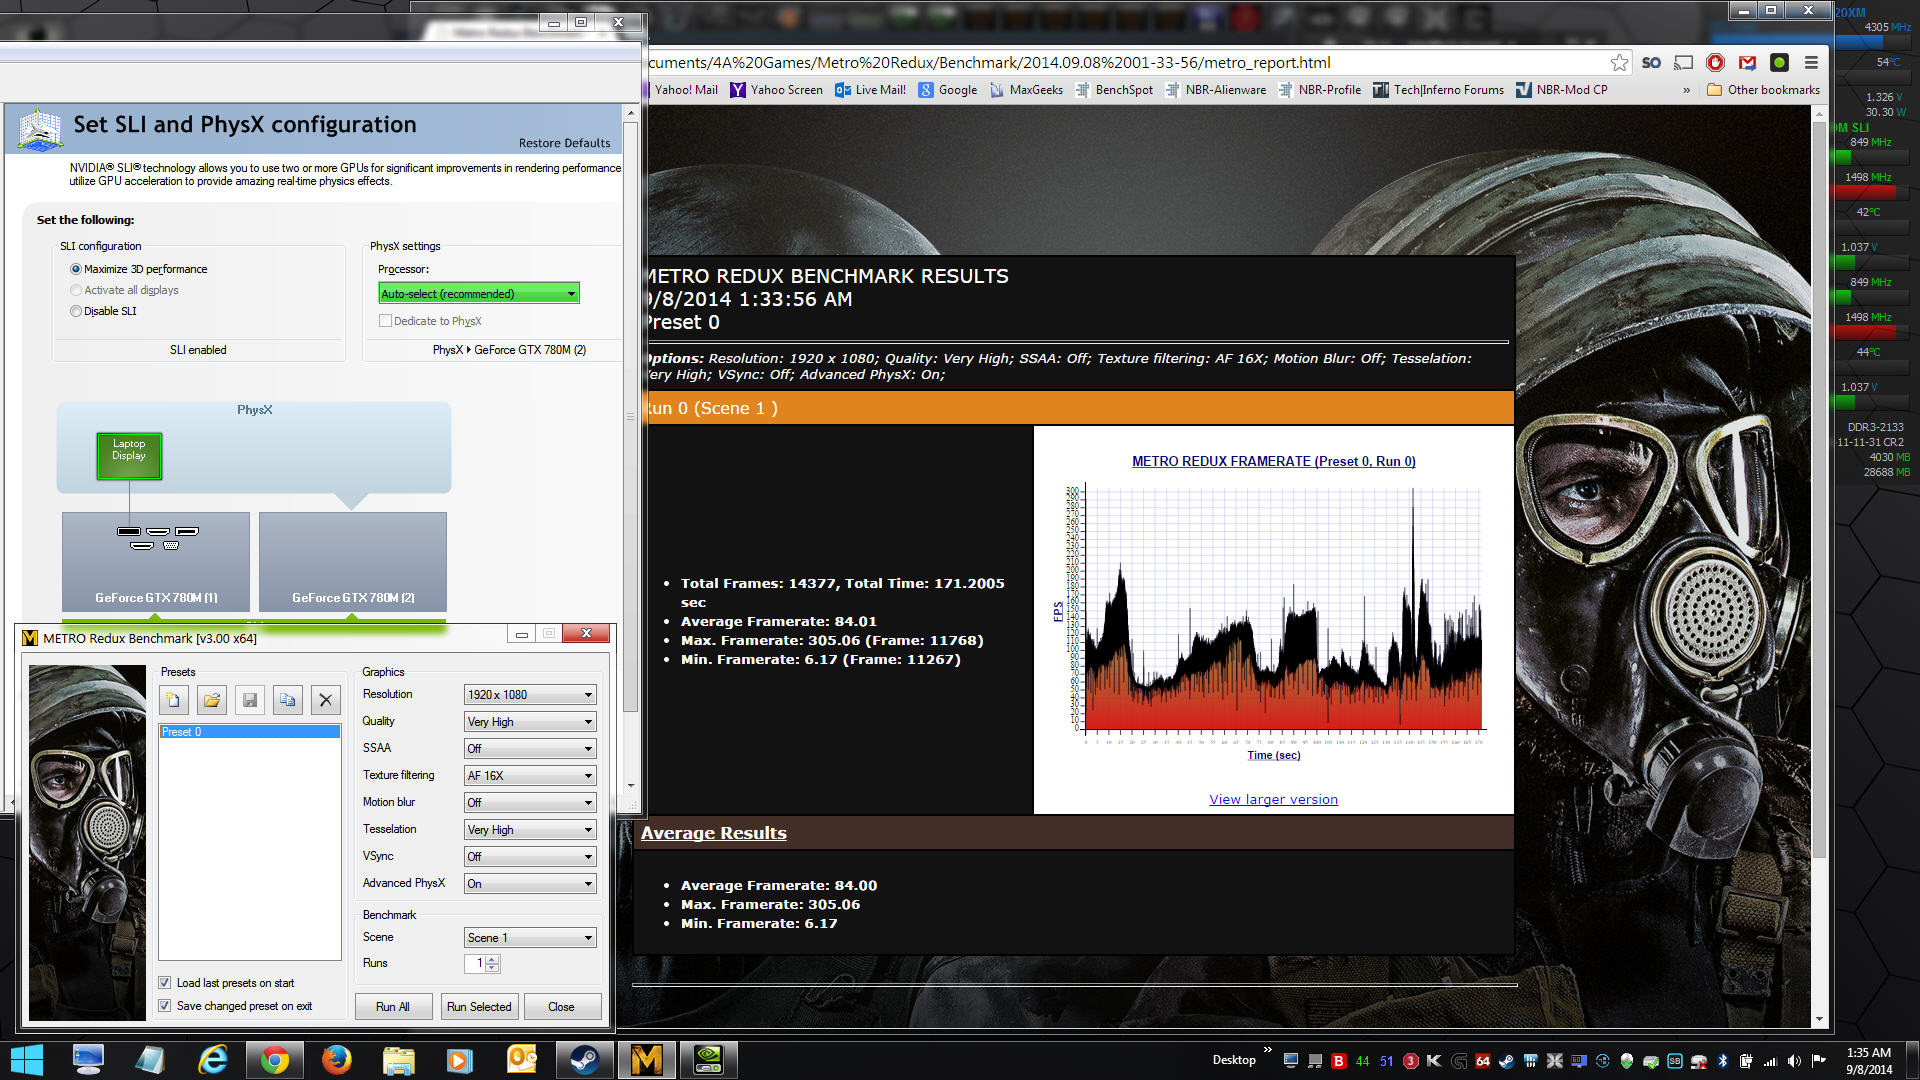This screenshot has width=1920, height=1080.
Task: Click Close in Metro Benchmark dialog
Action: (561, 1007)
